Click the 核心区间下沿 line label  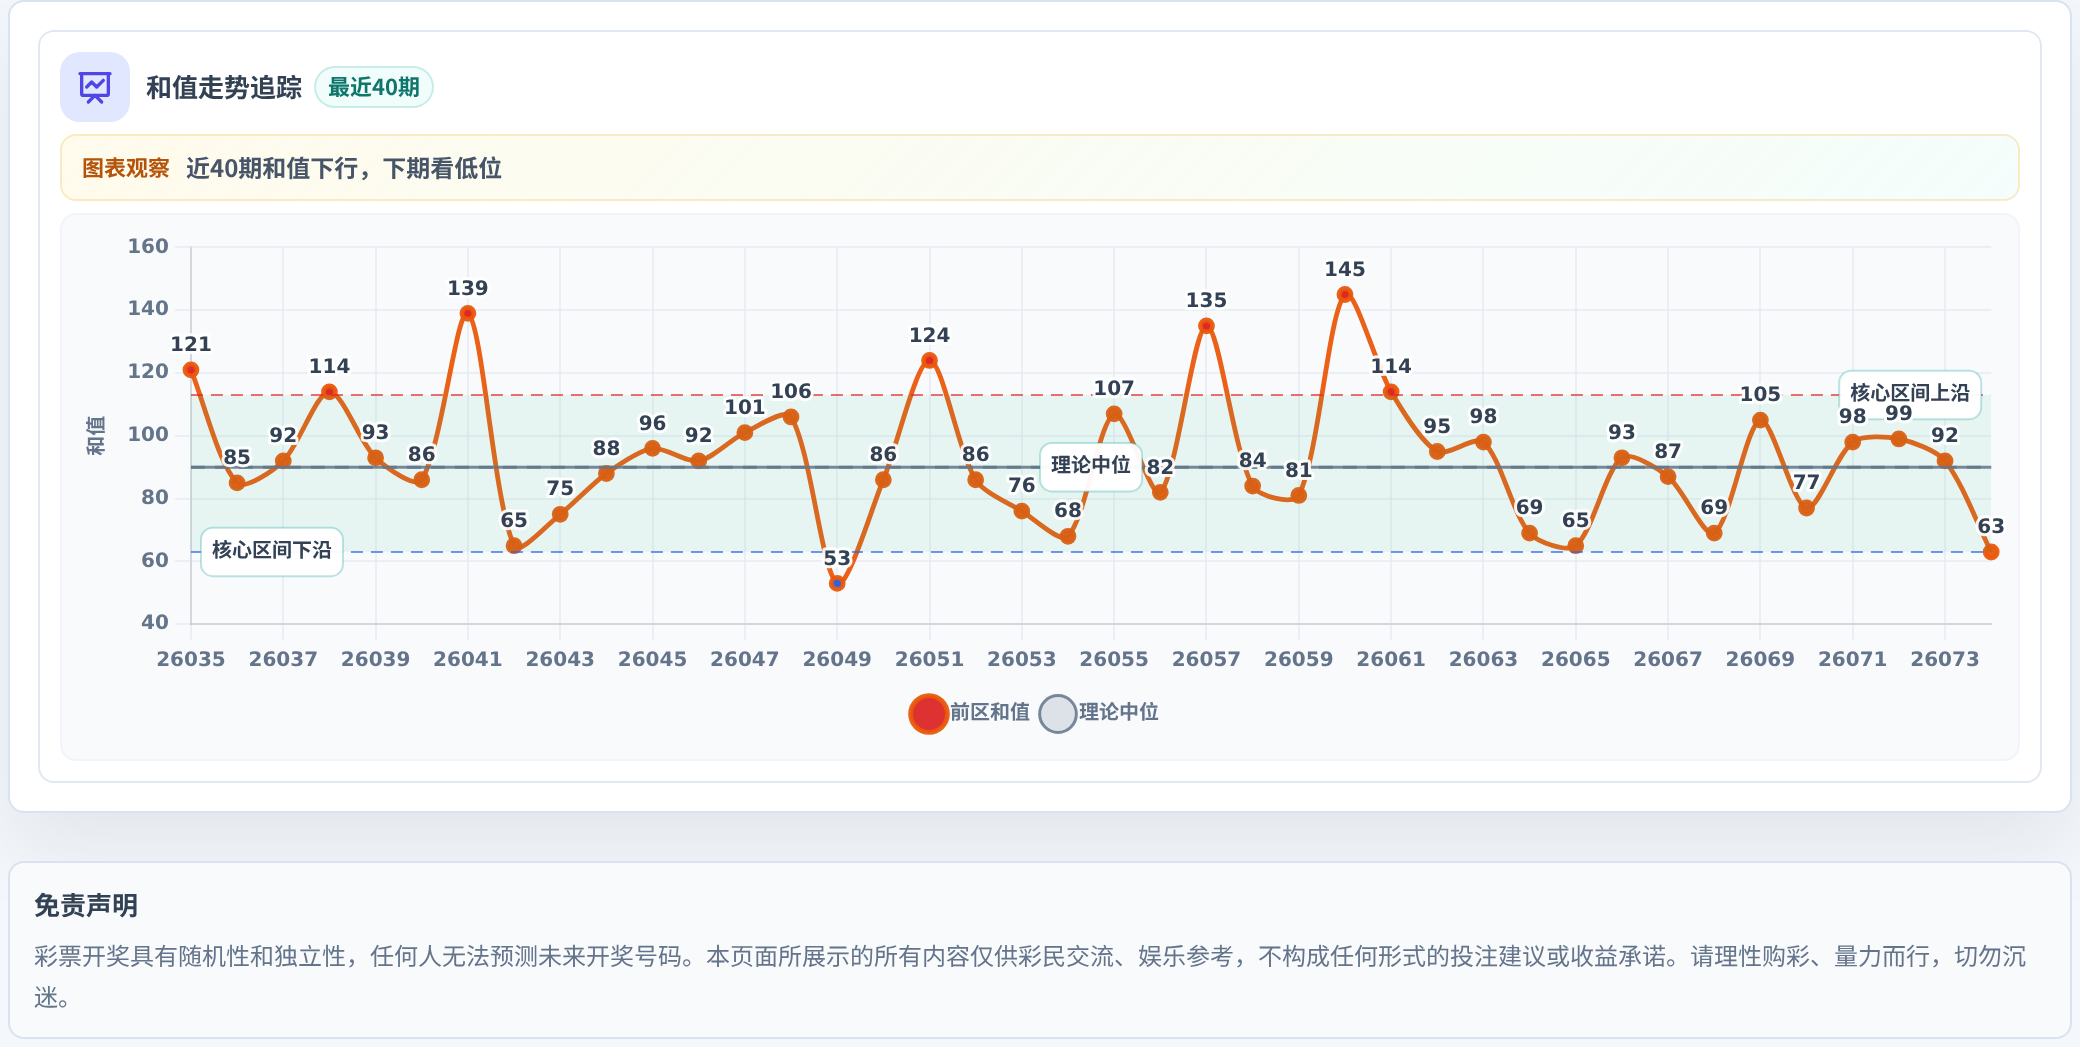pyautogui.click(x=272, y=551)
